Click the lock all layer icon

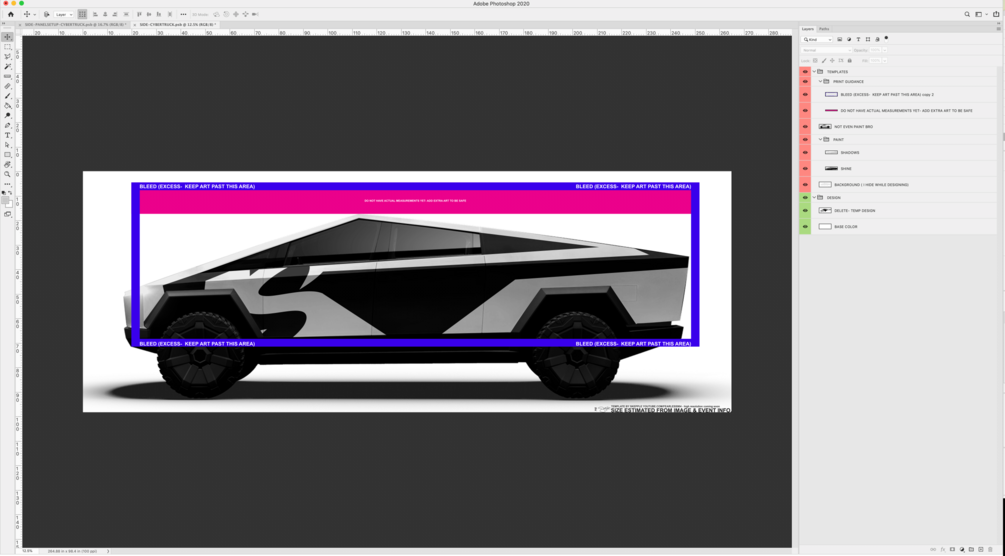(x=850, y=61)
